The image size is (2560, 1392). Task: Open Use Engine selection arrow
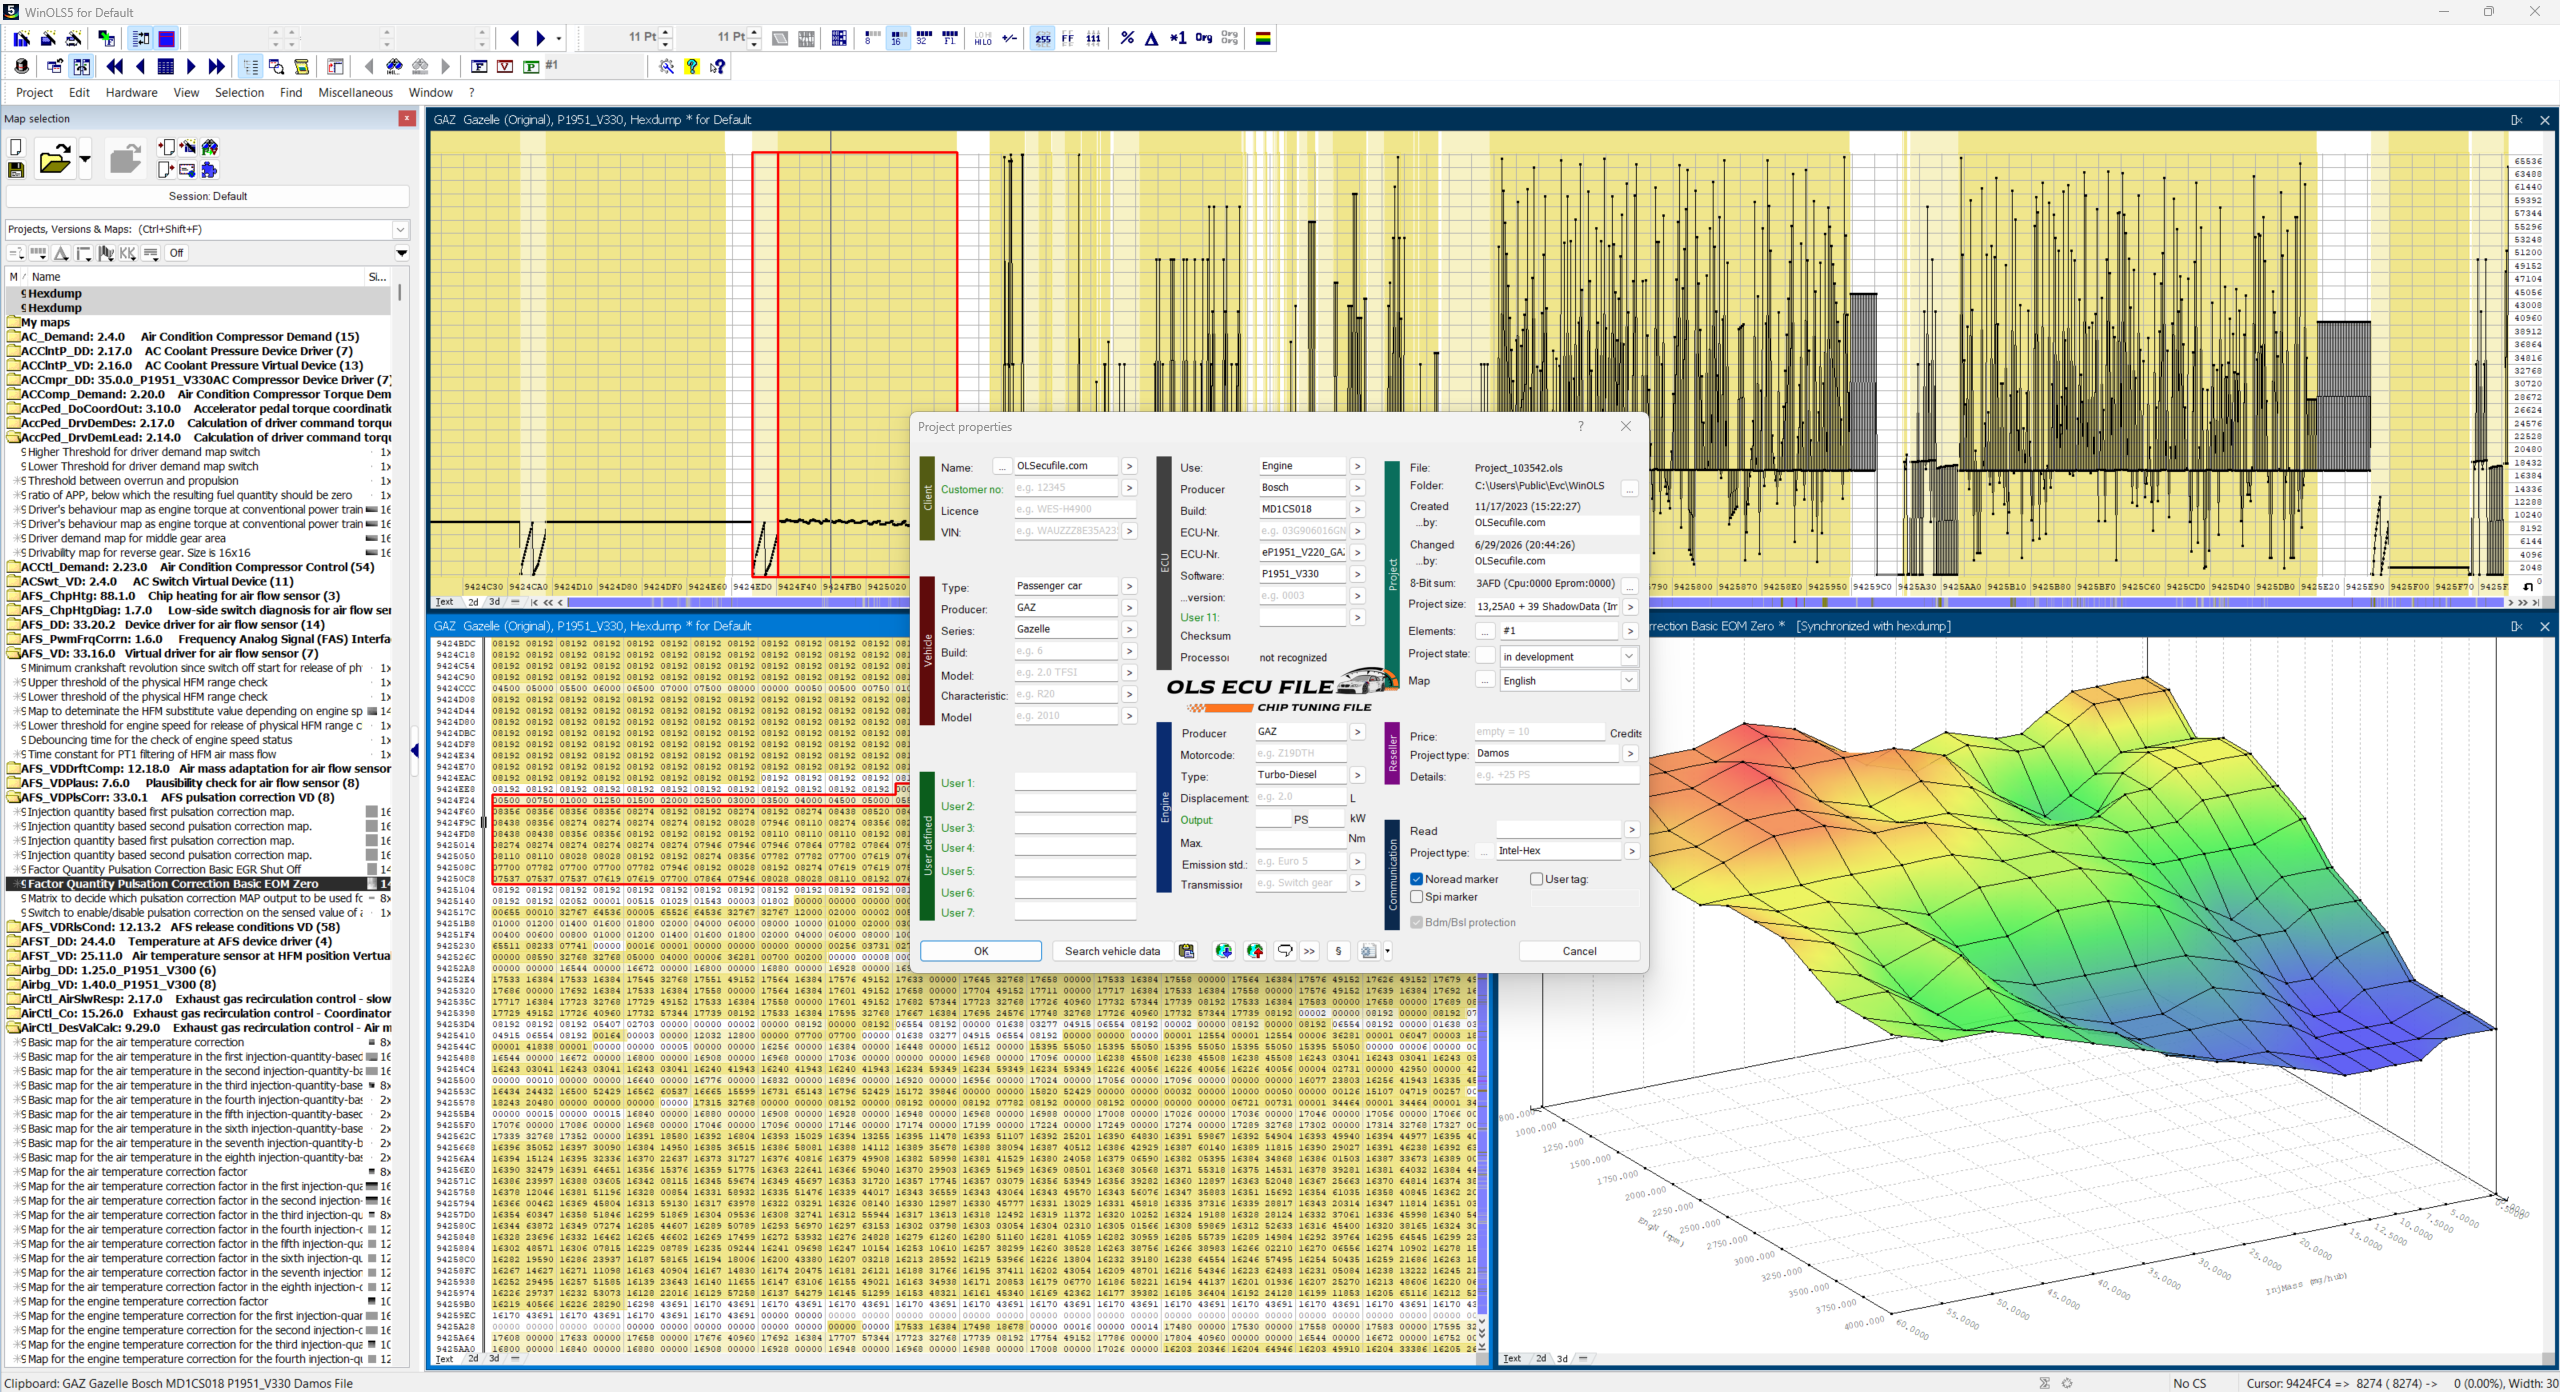(x=1357, y=466)
